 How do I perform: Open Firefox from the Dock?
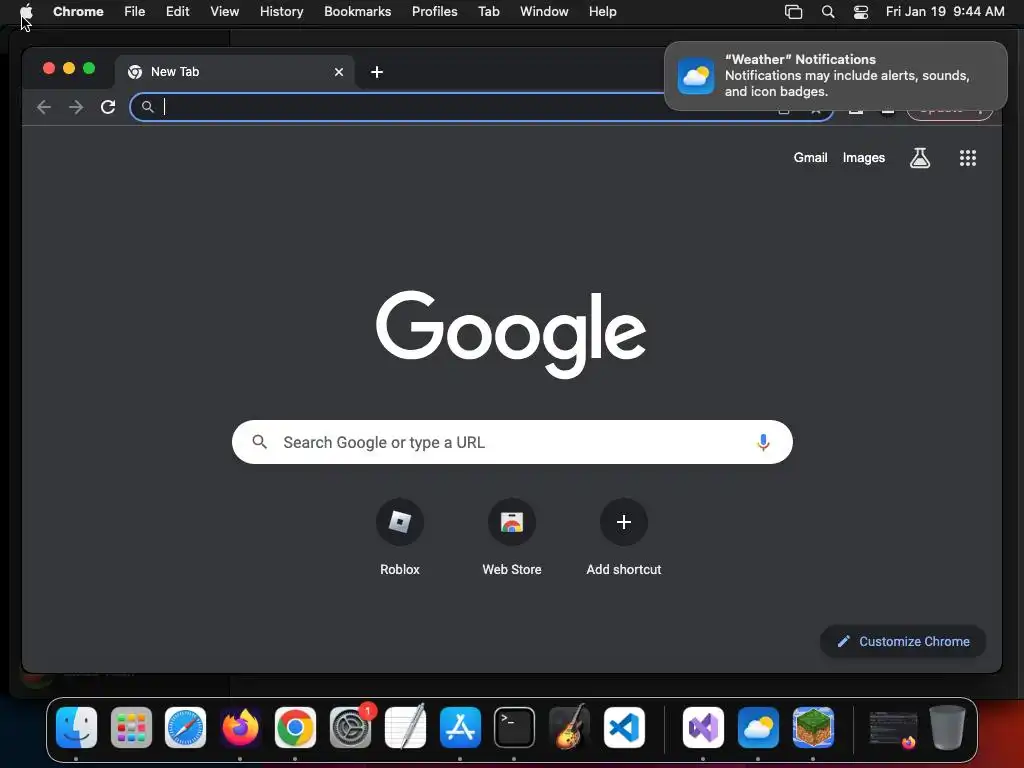click(x=240, y=728)
